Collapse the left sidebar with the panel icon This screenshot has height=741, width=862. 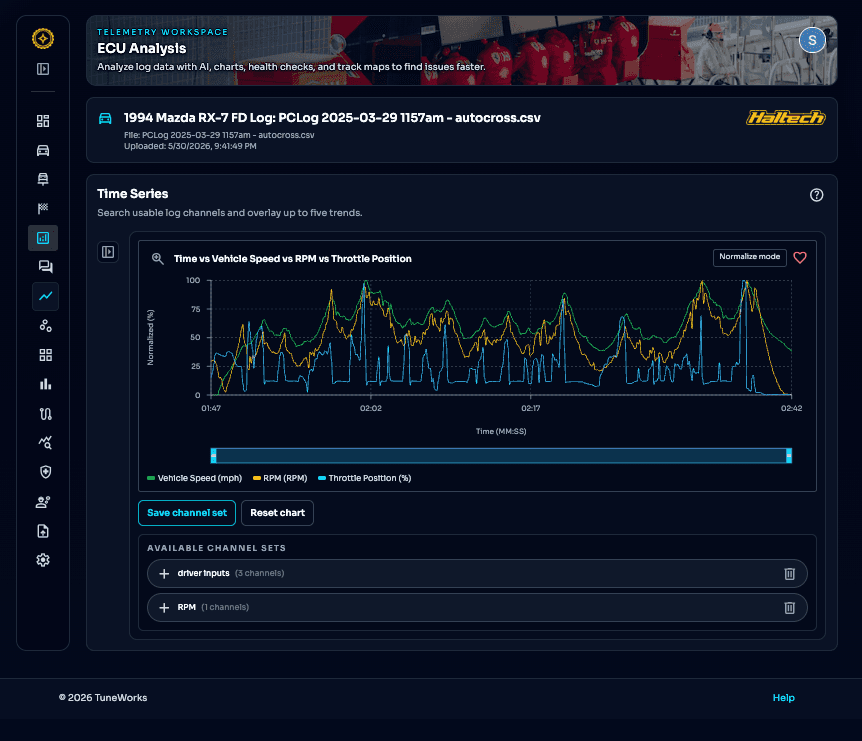43,69
